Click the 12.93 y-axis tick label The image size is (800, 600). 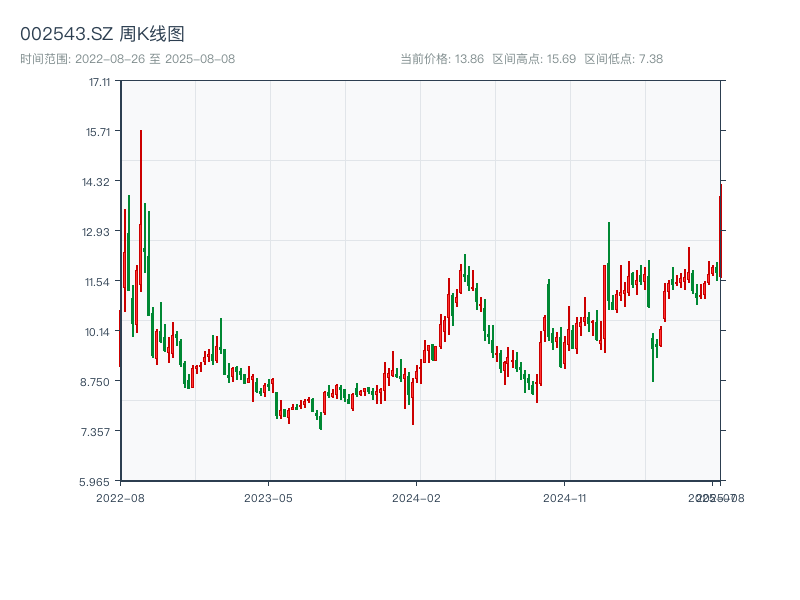coord(98,232)
